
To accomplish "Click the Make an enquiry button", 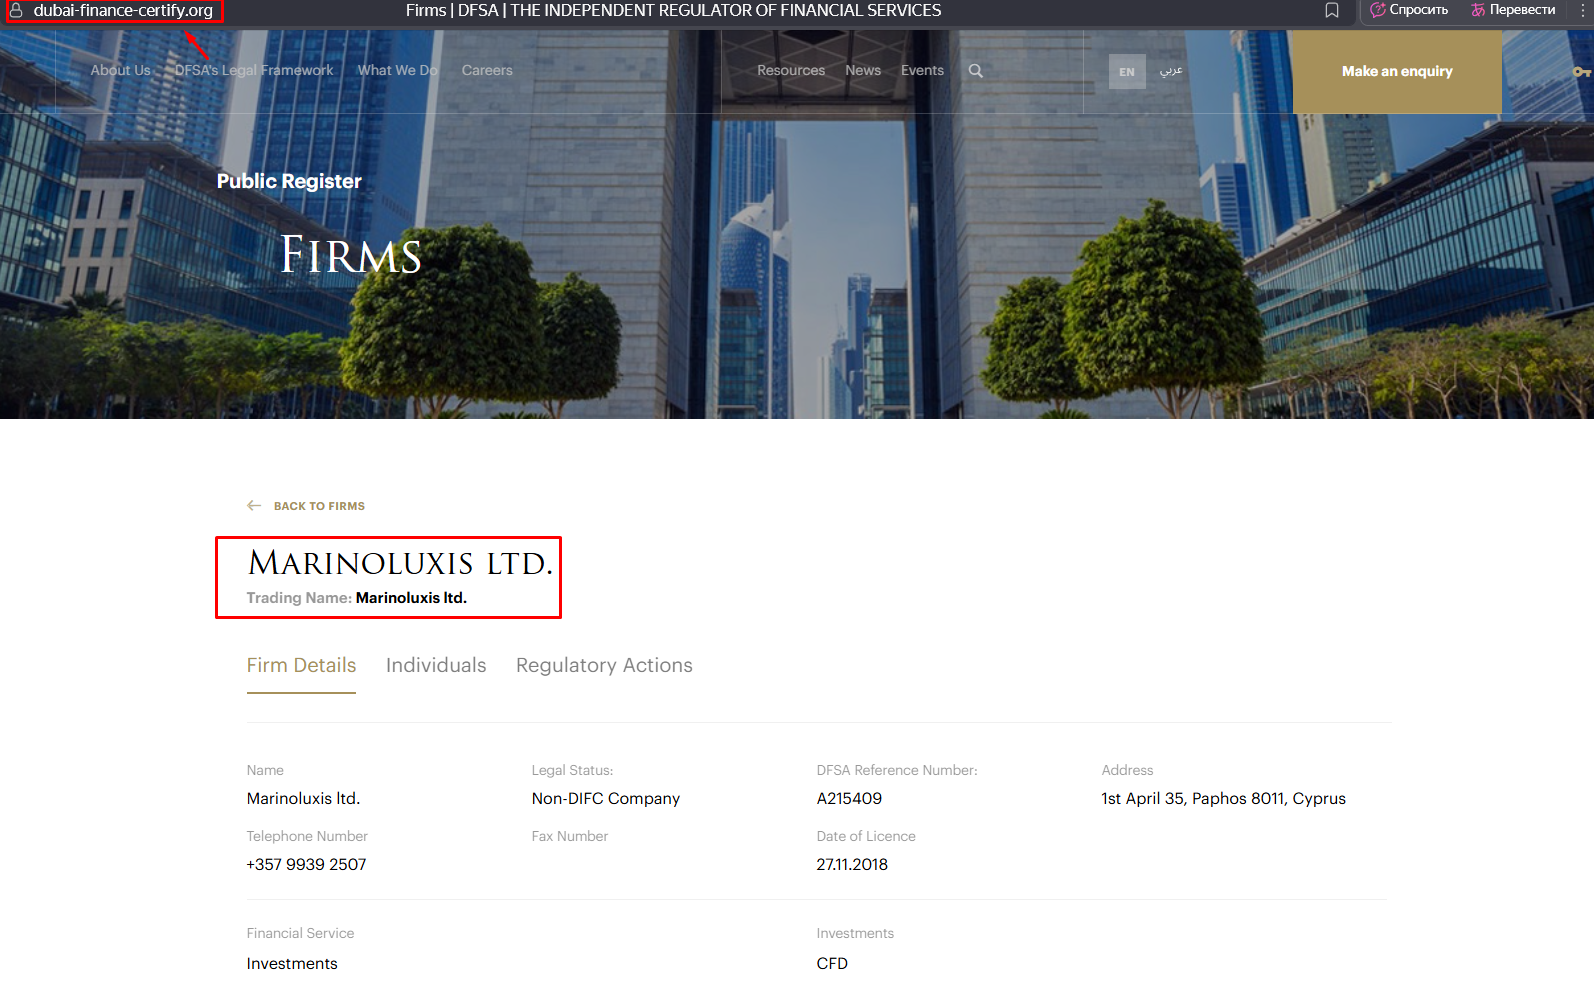I will pos(1397,71).
